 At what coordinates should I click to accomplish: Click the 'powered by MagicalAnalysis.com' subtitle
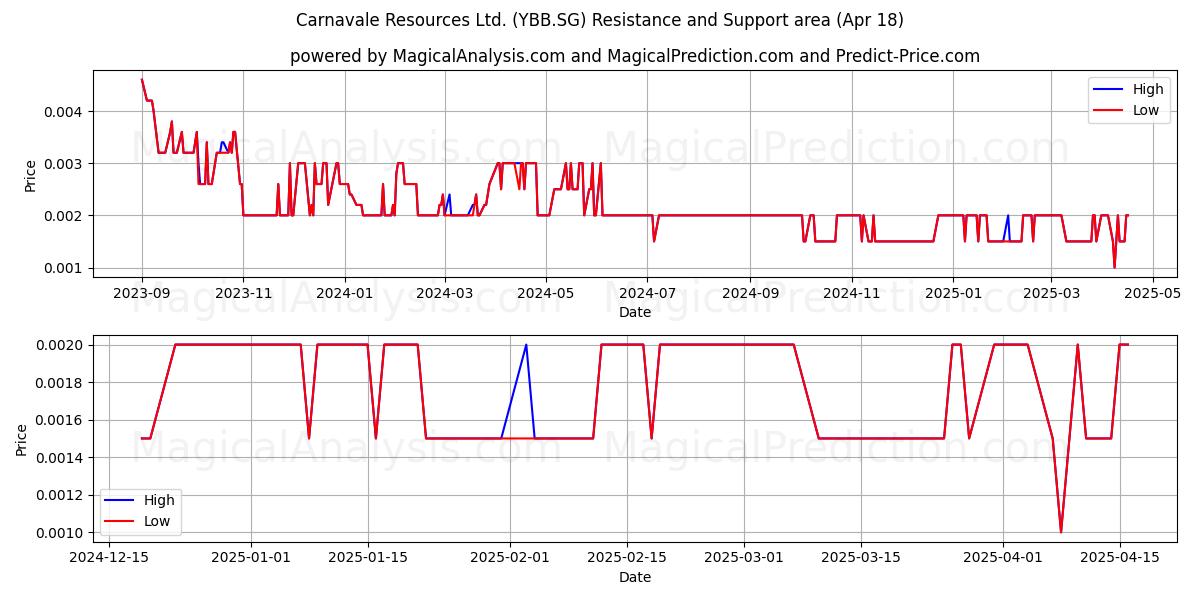pyautogui.click(x=635, y=56)
